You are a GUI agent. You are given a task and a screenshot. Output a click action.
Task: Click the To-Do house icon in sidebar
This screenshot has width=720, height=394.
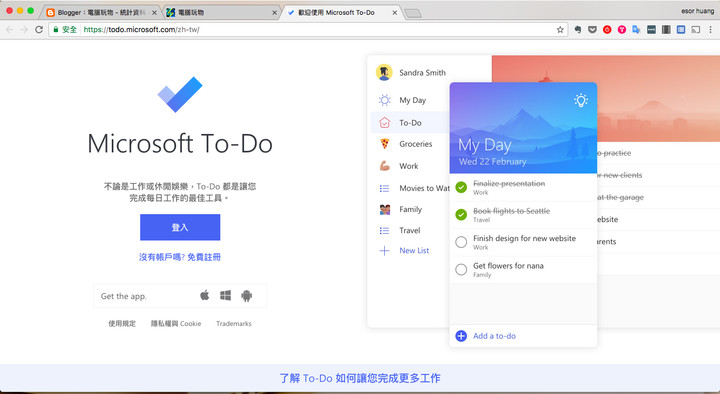click(x=385, y=123)
